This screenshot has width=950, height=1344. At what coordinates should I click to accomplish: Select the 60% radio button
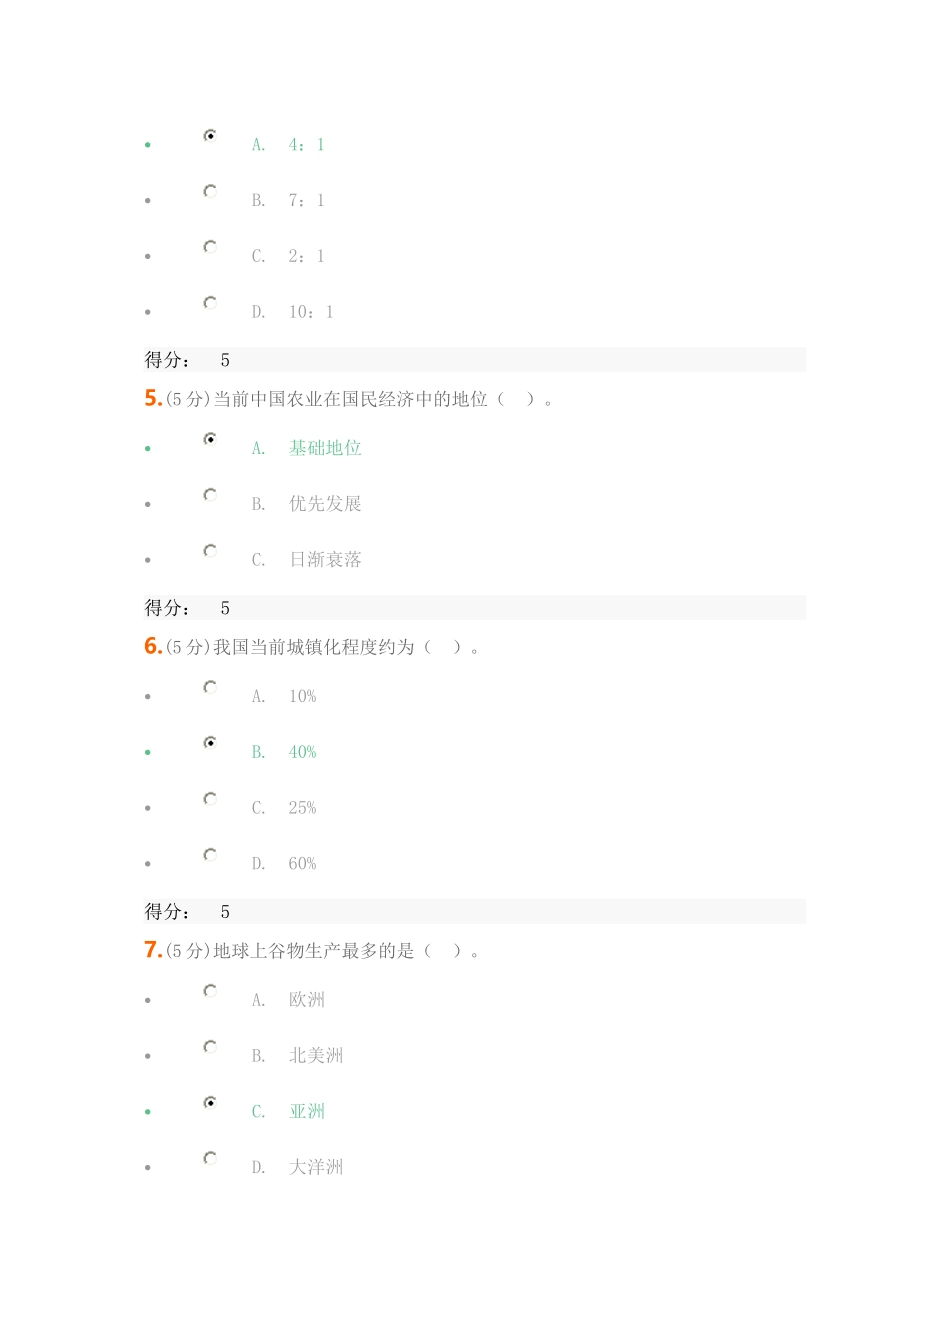(x=210, y=855)
